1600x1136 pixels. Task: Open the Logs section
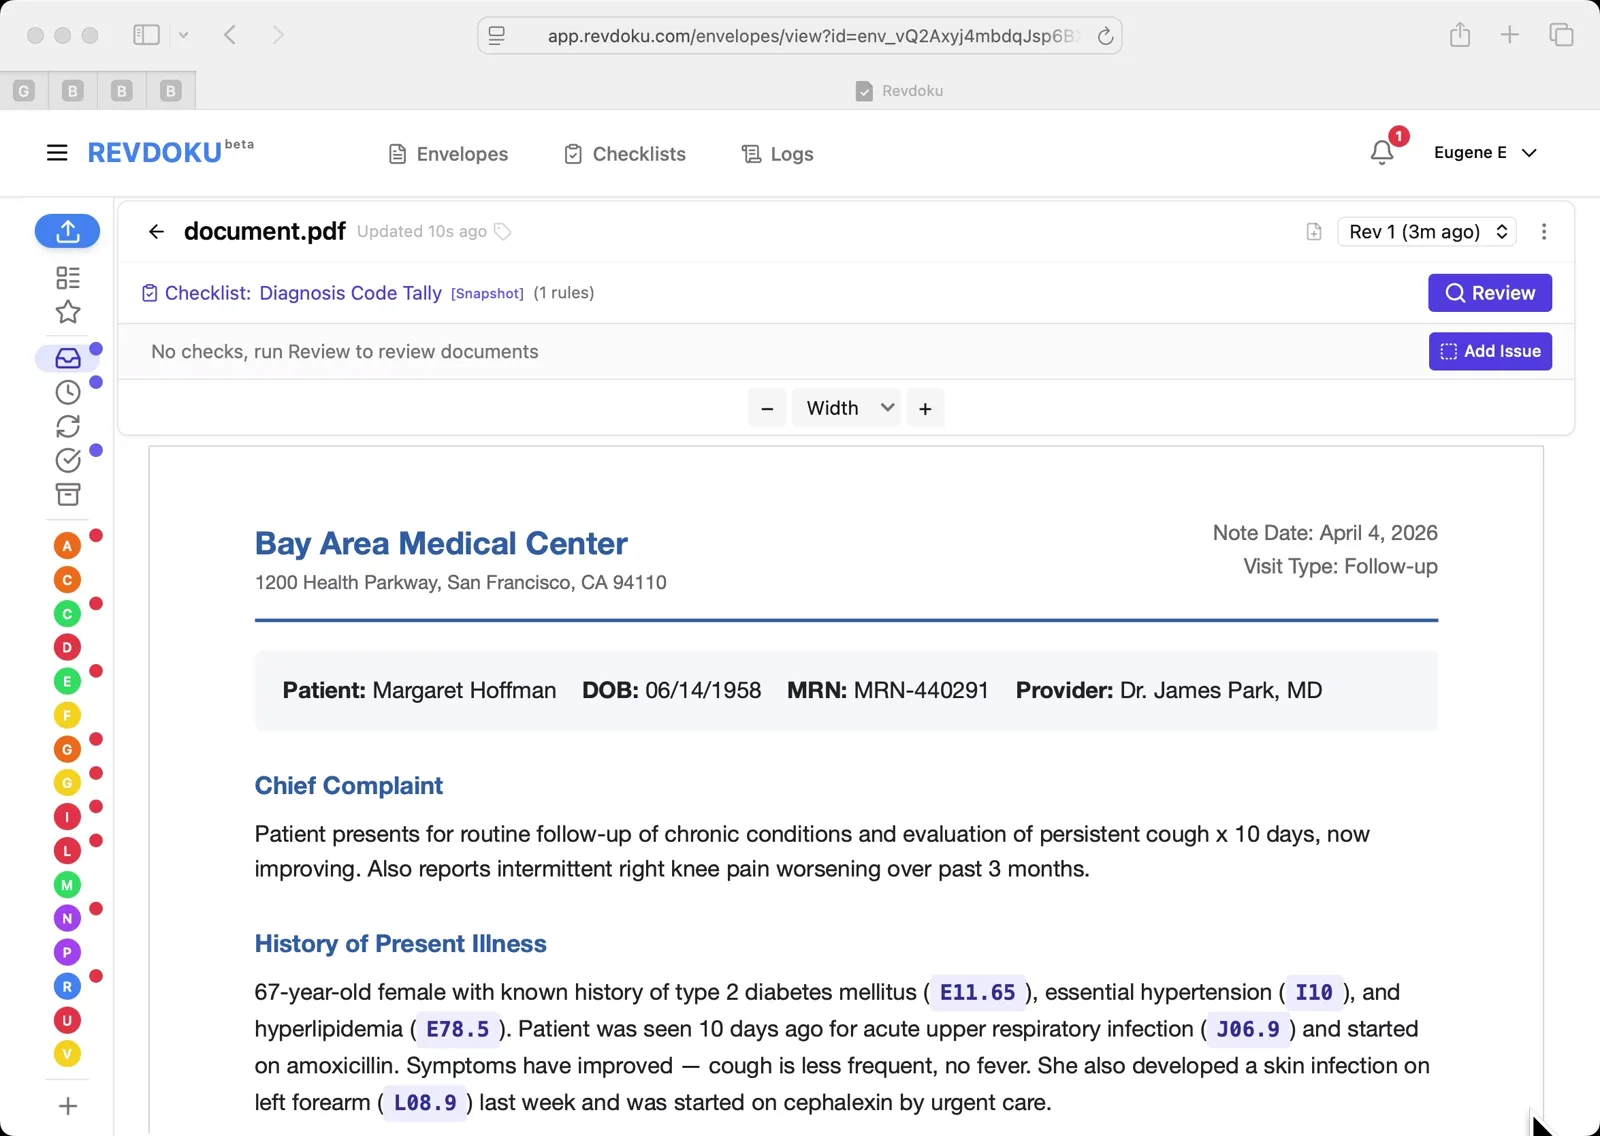[777, 154]
